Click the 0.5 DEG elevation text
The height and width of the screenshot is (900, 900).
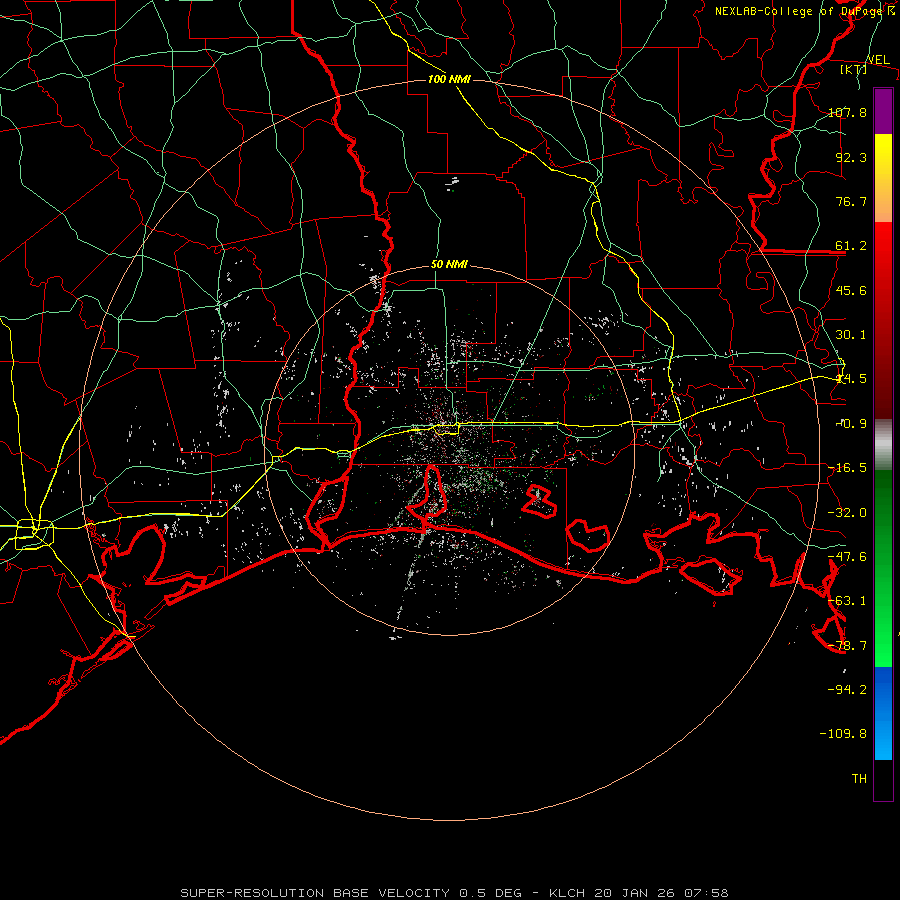click(491, 893)
